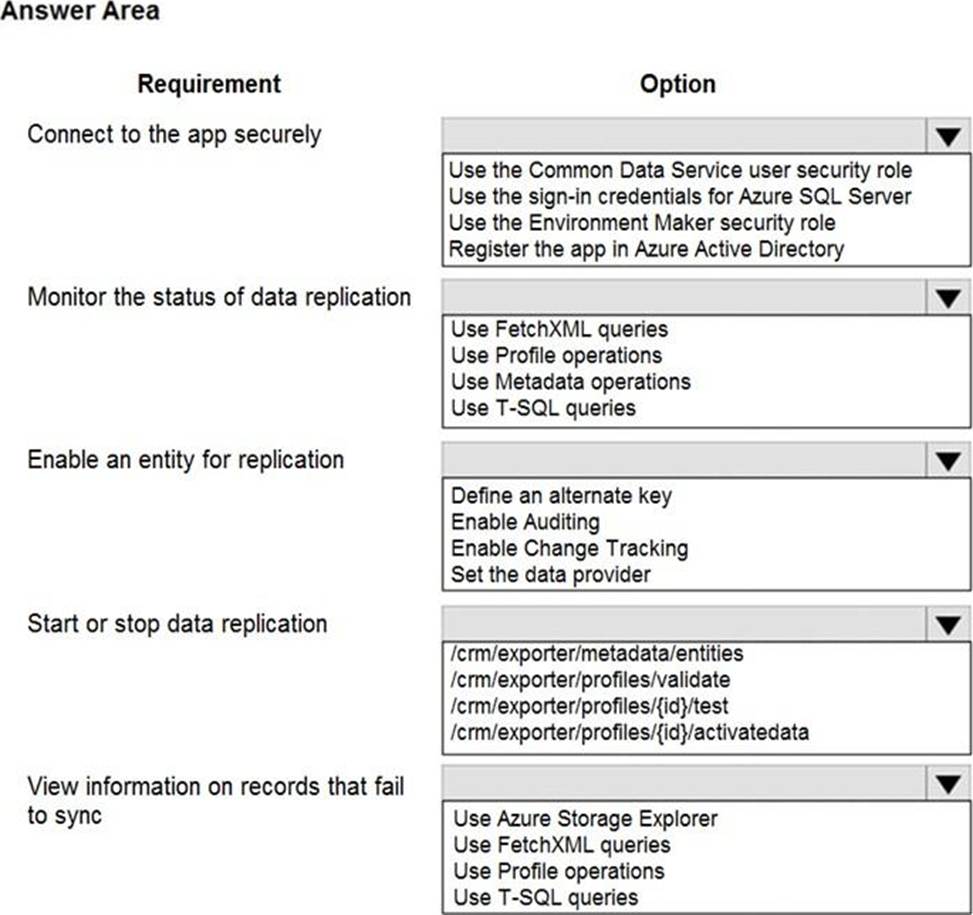Click 'Monitor the status of data replication' text

tap(219, 297)
